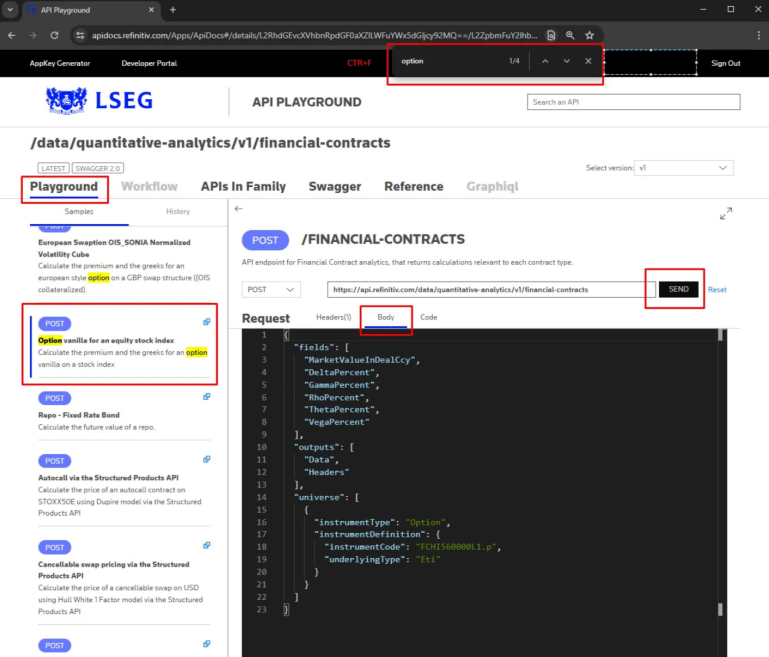This screenshot has width=769, height=657.
Task: Open the Developer Portal link
Action: point(149,63)
